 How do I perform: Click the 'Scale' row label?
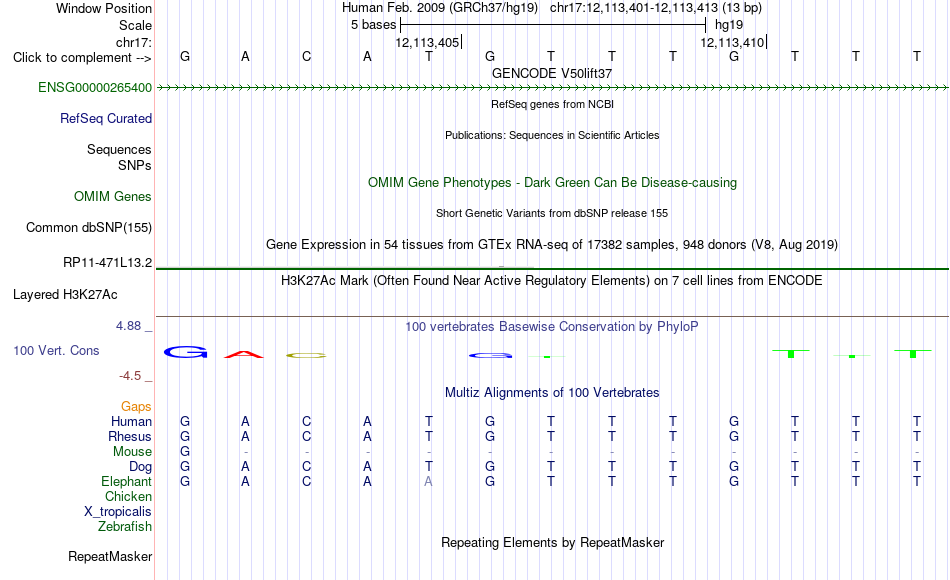click(x=135, y=25)
